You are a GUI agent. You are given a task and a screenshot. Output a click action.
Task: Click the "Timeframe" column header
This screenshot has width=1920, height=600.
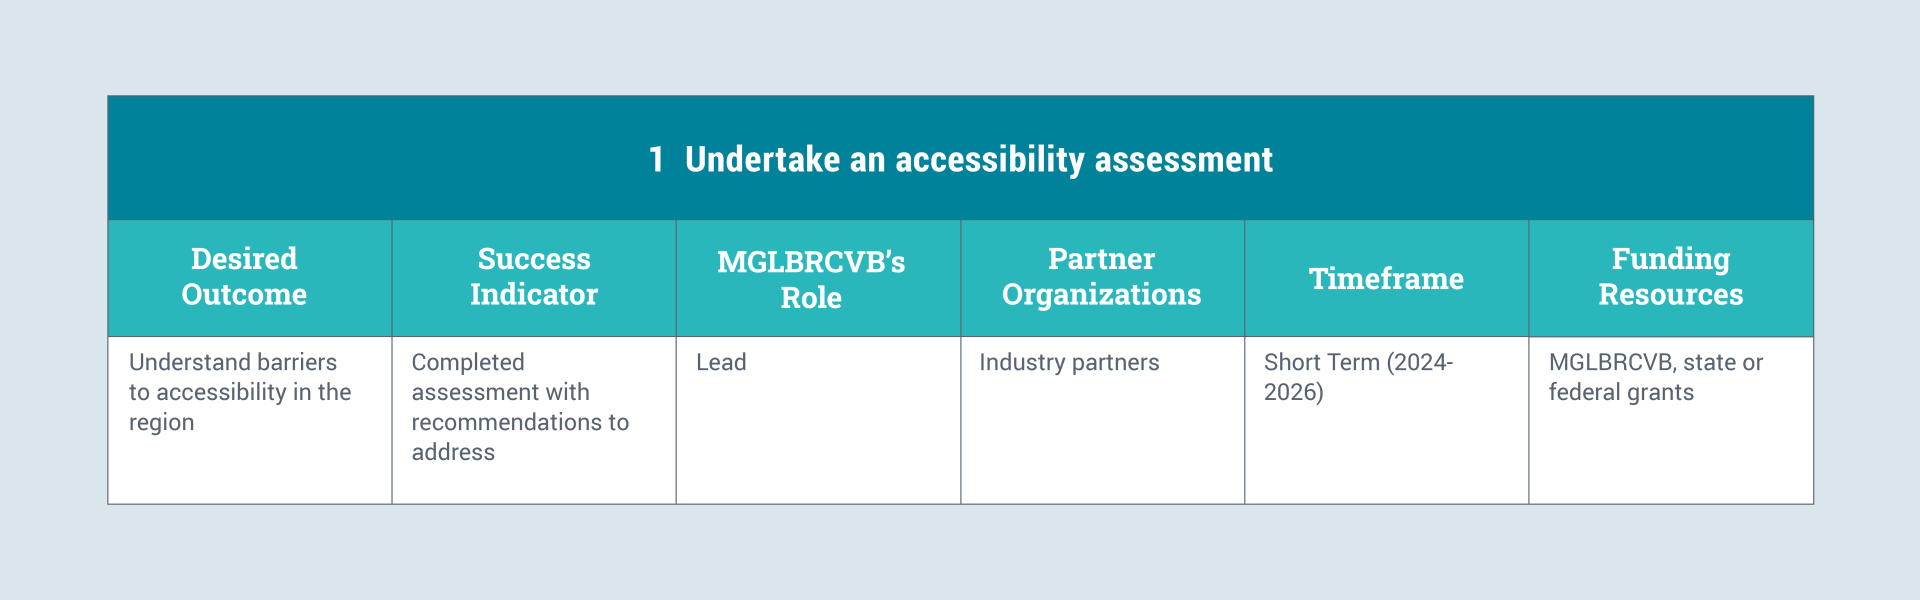point(1386,279)
